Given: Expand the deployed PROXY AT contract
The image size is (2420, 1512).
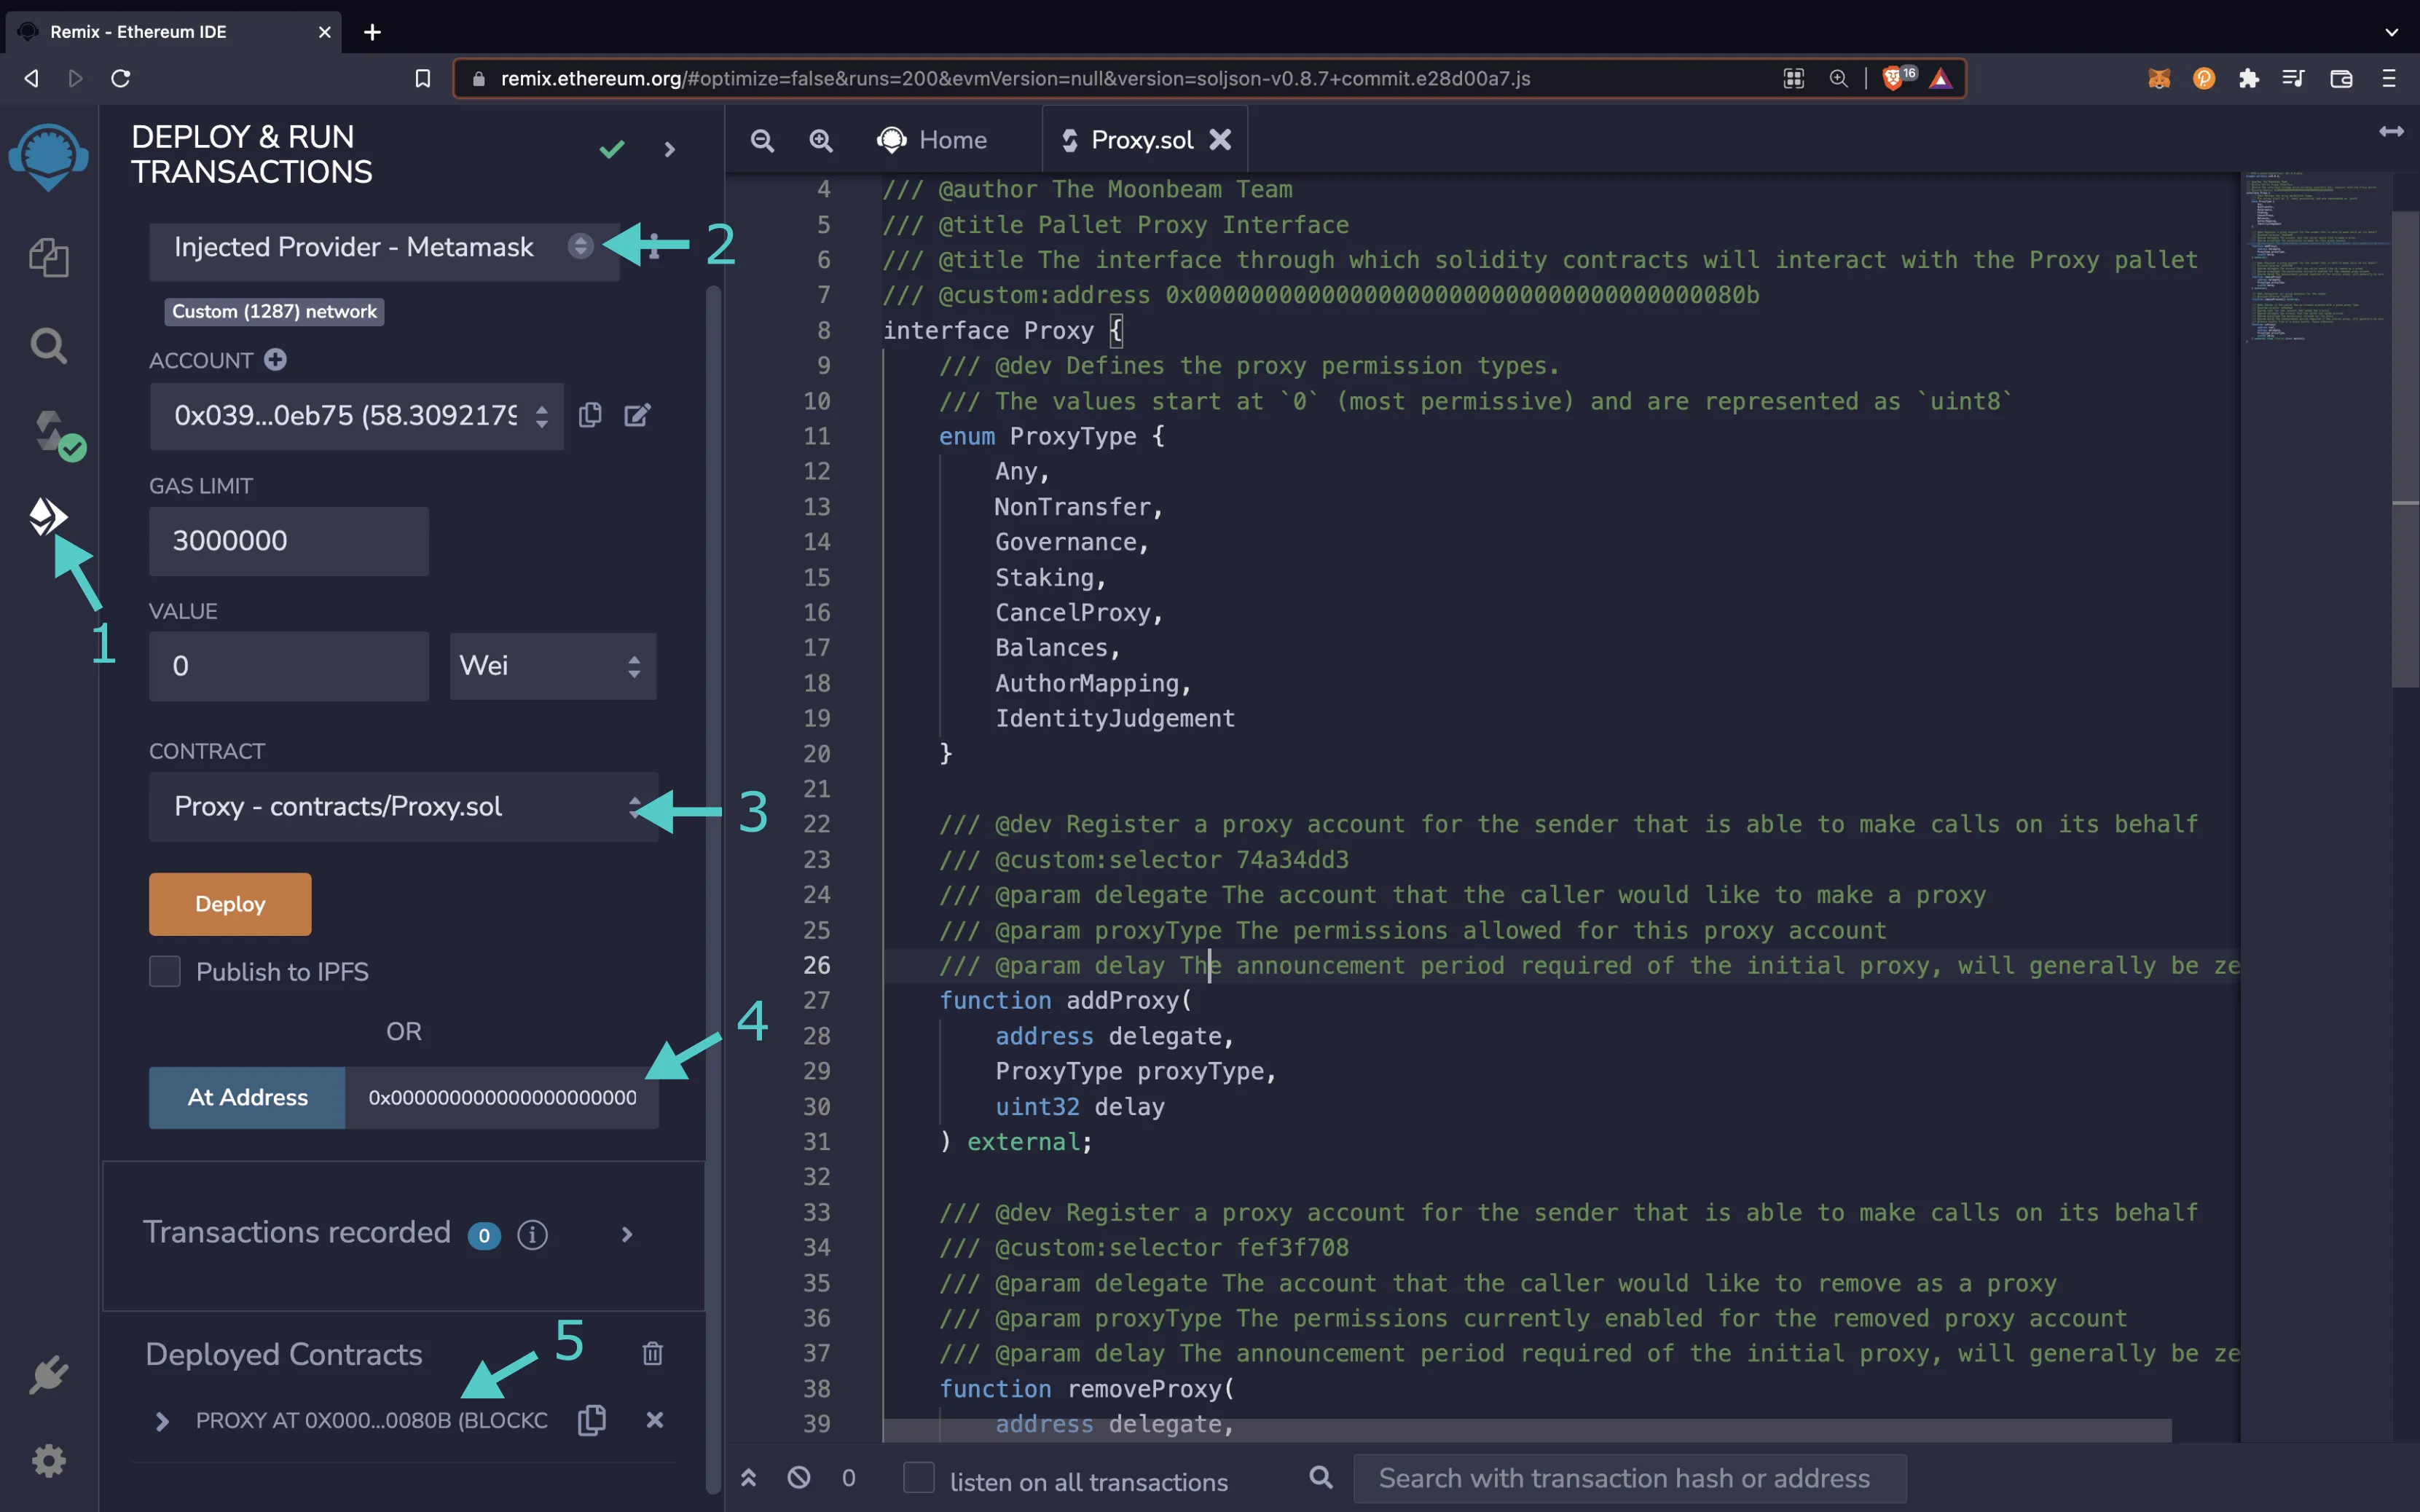Looking at the screenshot, I should point(162,1421).
